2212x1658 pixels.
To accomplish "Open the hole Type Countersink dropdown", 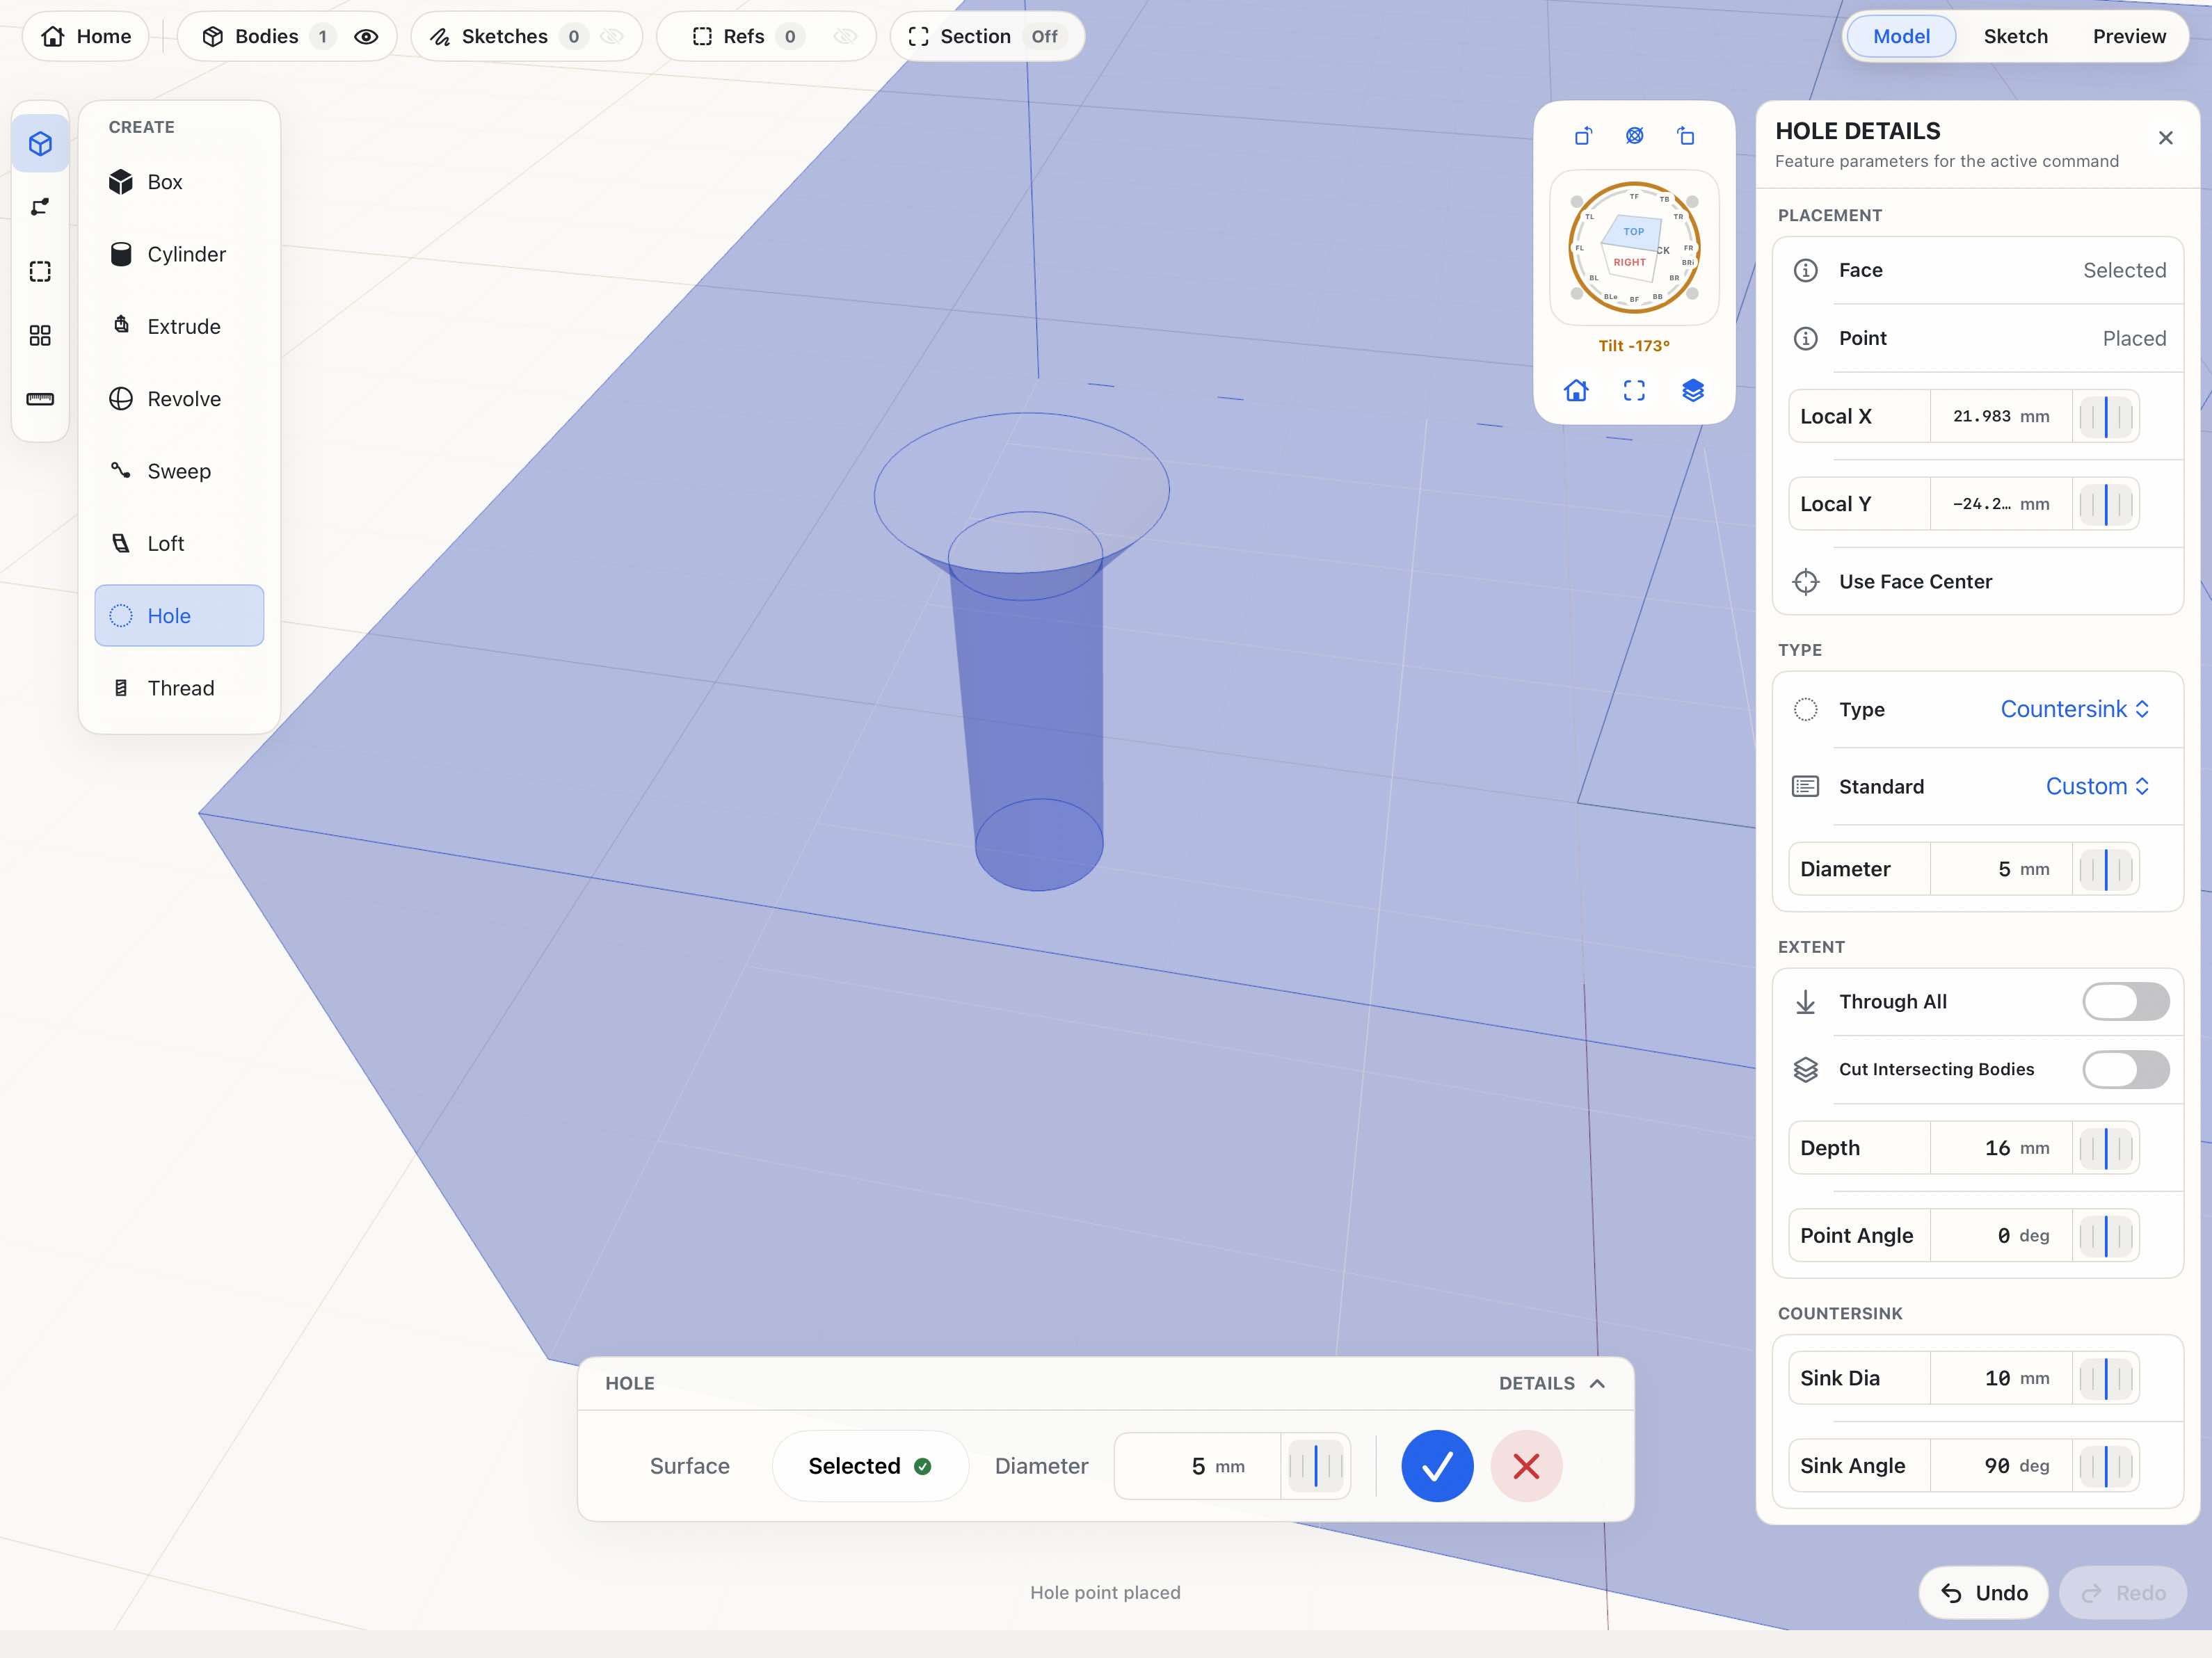I will click(2075, 709).
